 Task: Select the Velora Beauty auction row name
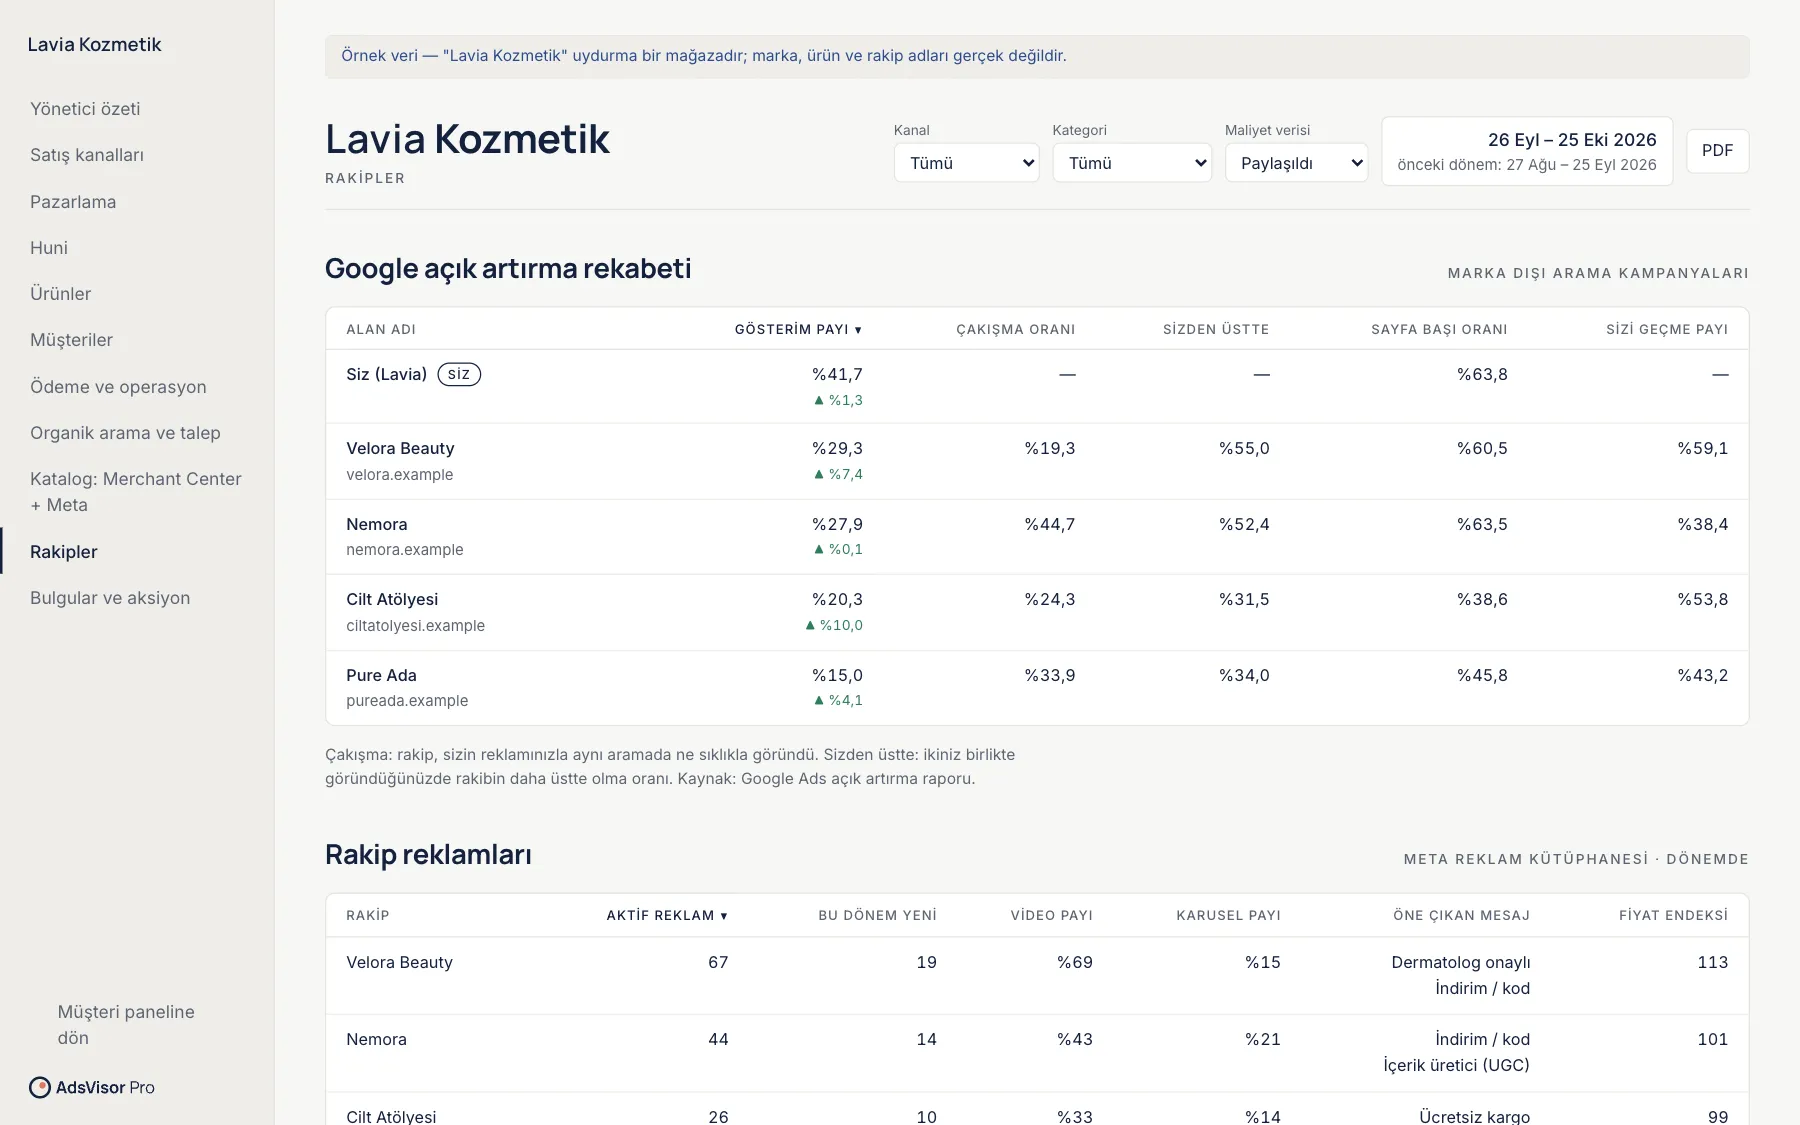pyautogui.click(x=400, y=448)
